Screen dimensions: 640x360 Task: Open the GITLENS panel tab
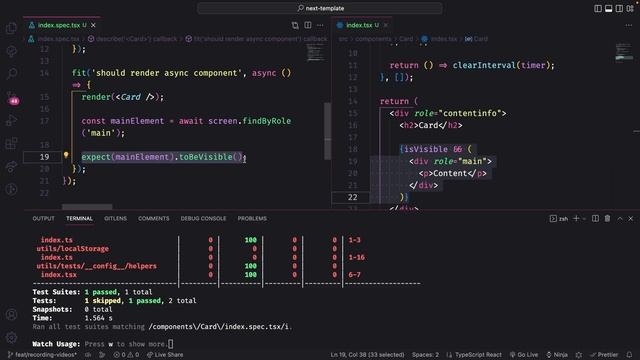click(115, 219)
